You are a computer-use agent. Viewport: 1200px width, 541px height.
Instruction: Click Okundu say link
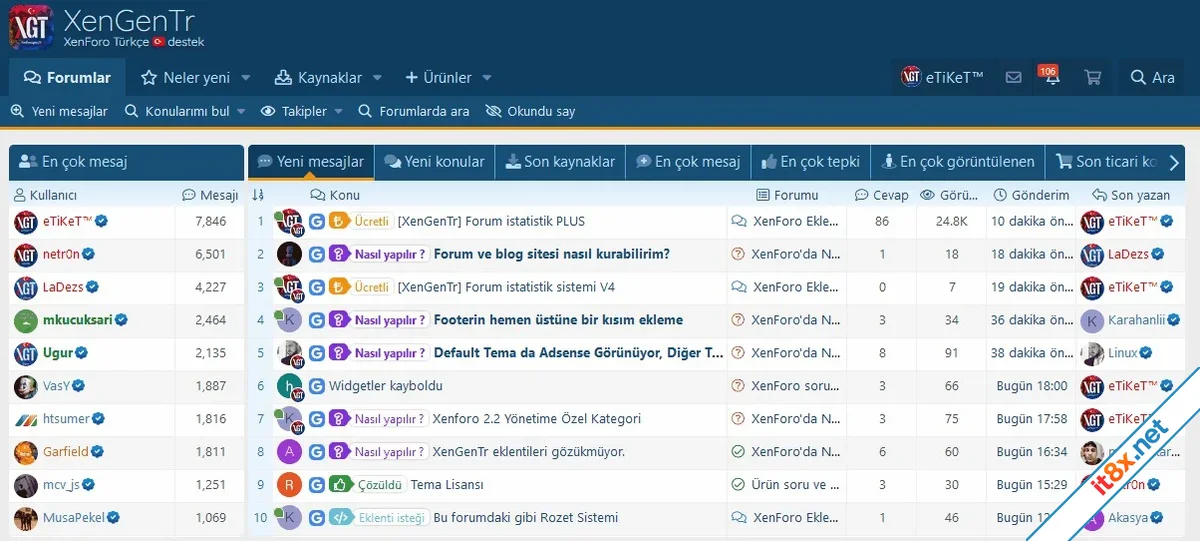pos(530,111)
